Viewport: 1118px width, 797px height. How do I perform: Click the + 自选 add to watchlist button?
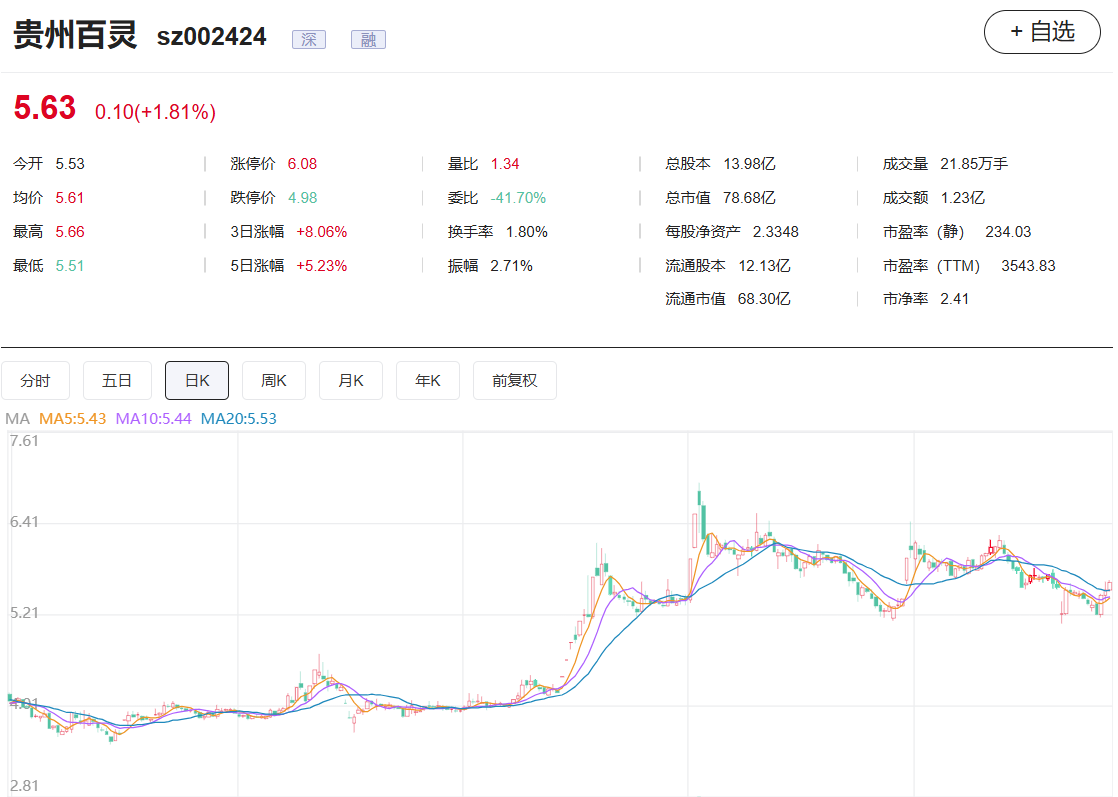click(x=1042, y=32)
